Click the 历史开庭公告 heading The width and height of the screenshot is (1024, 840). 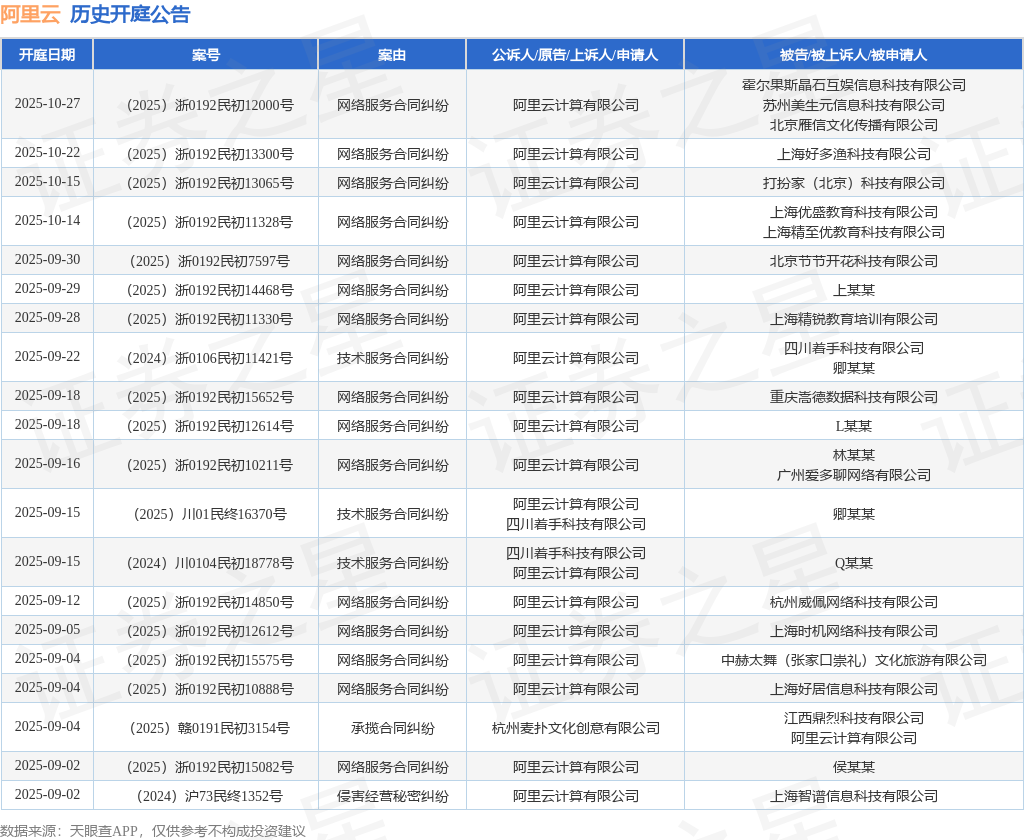[130, 14]
